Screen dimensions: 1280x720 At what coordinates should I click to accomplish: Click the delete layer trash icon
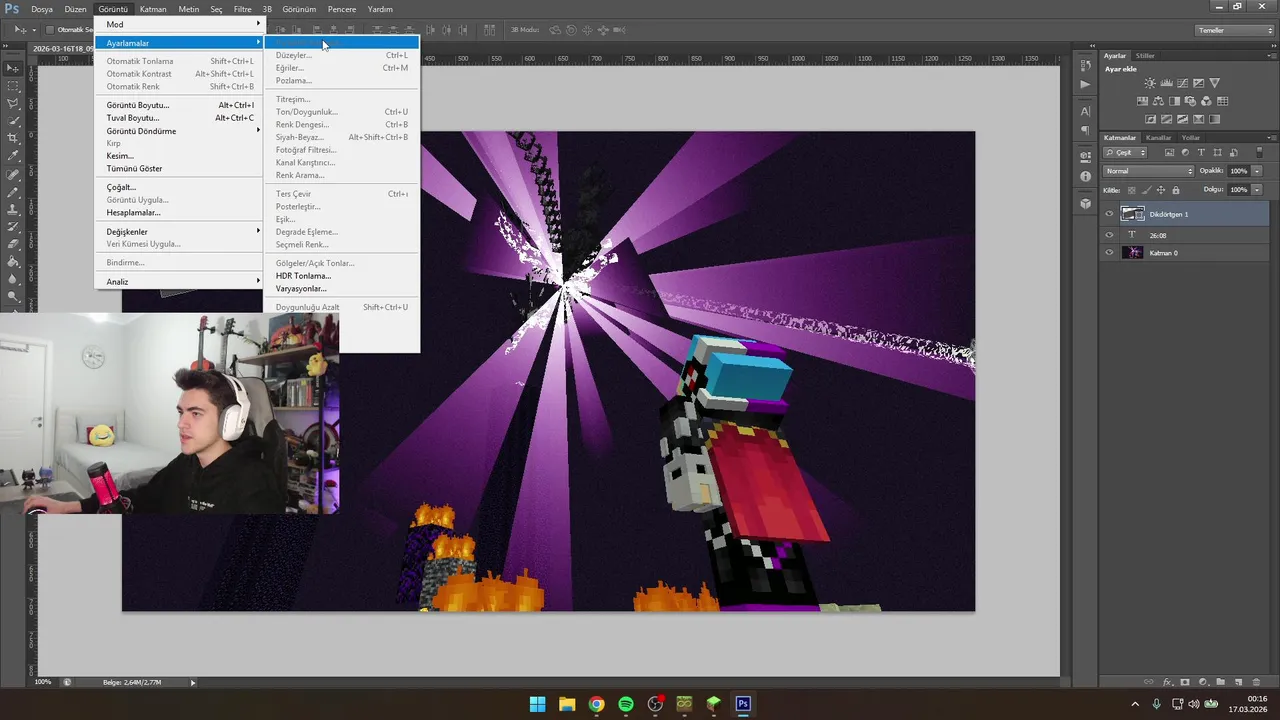pyautogui.click(x=1256, y=682)
